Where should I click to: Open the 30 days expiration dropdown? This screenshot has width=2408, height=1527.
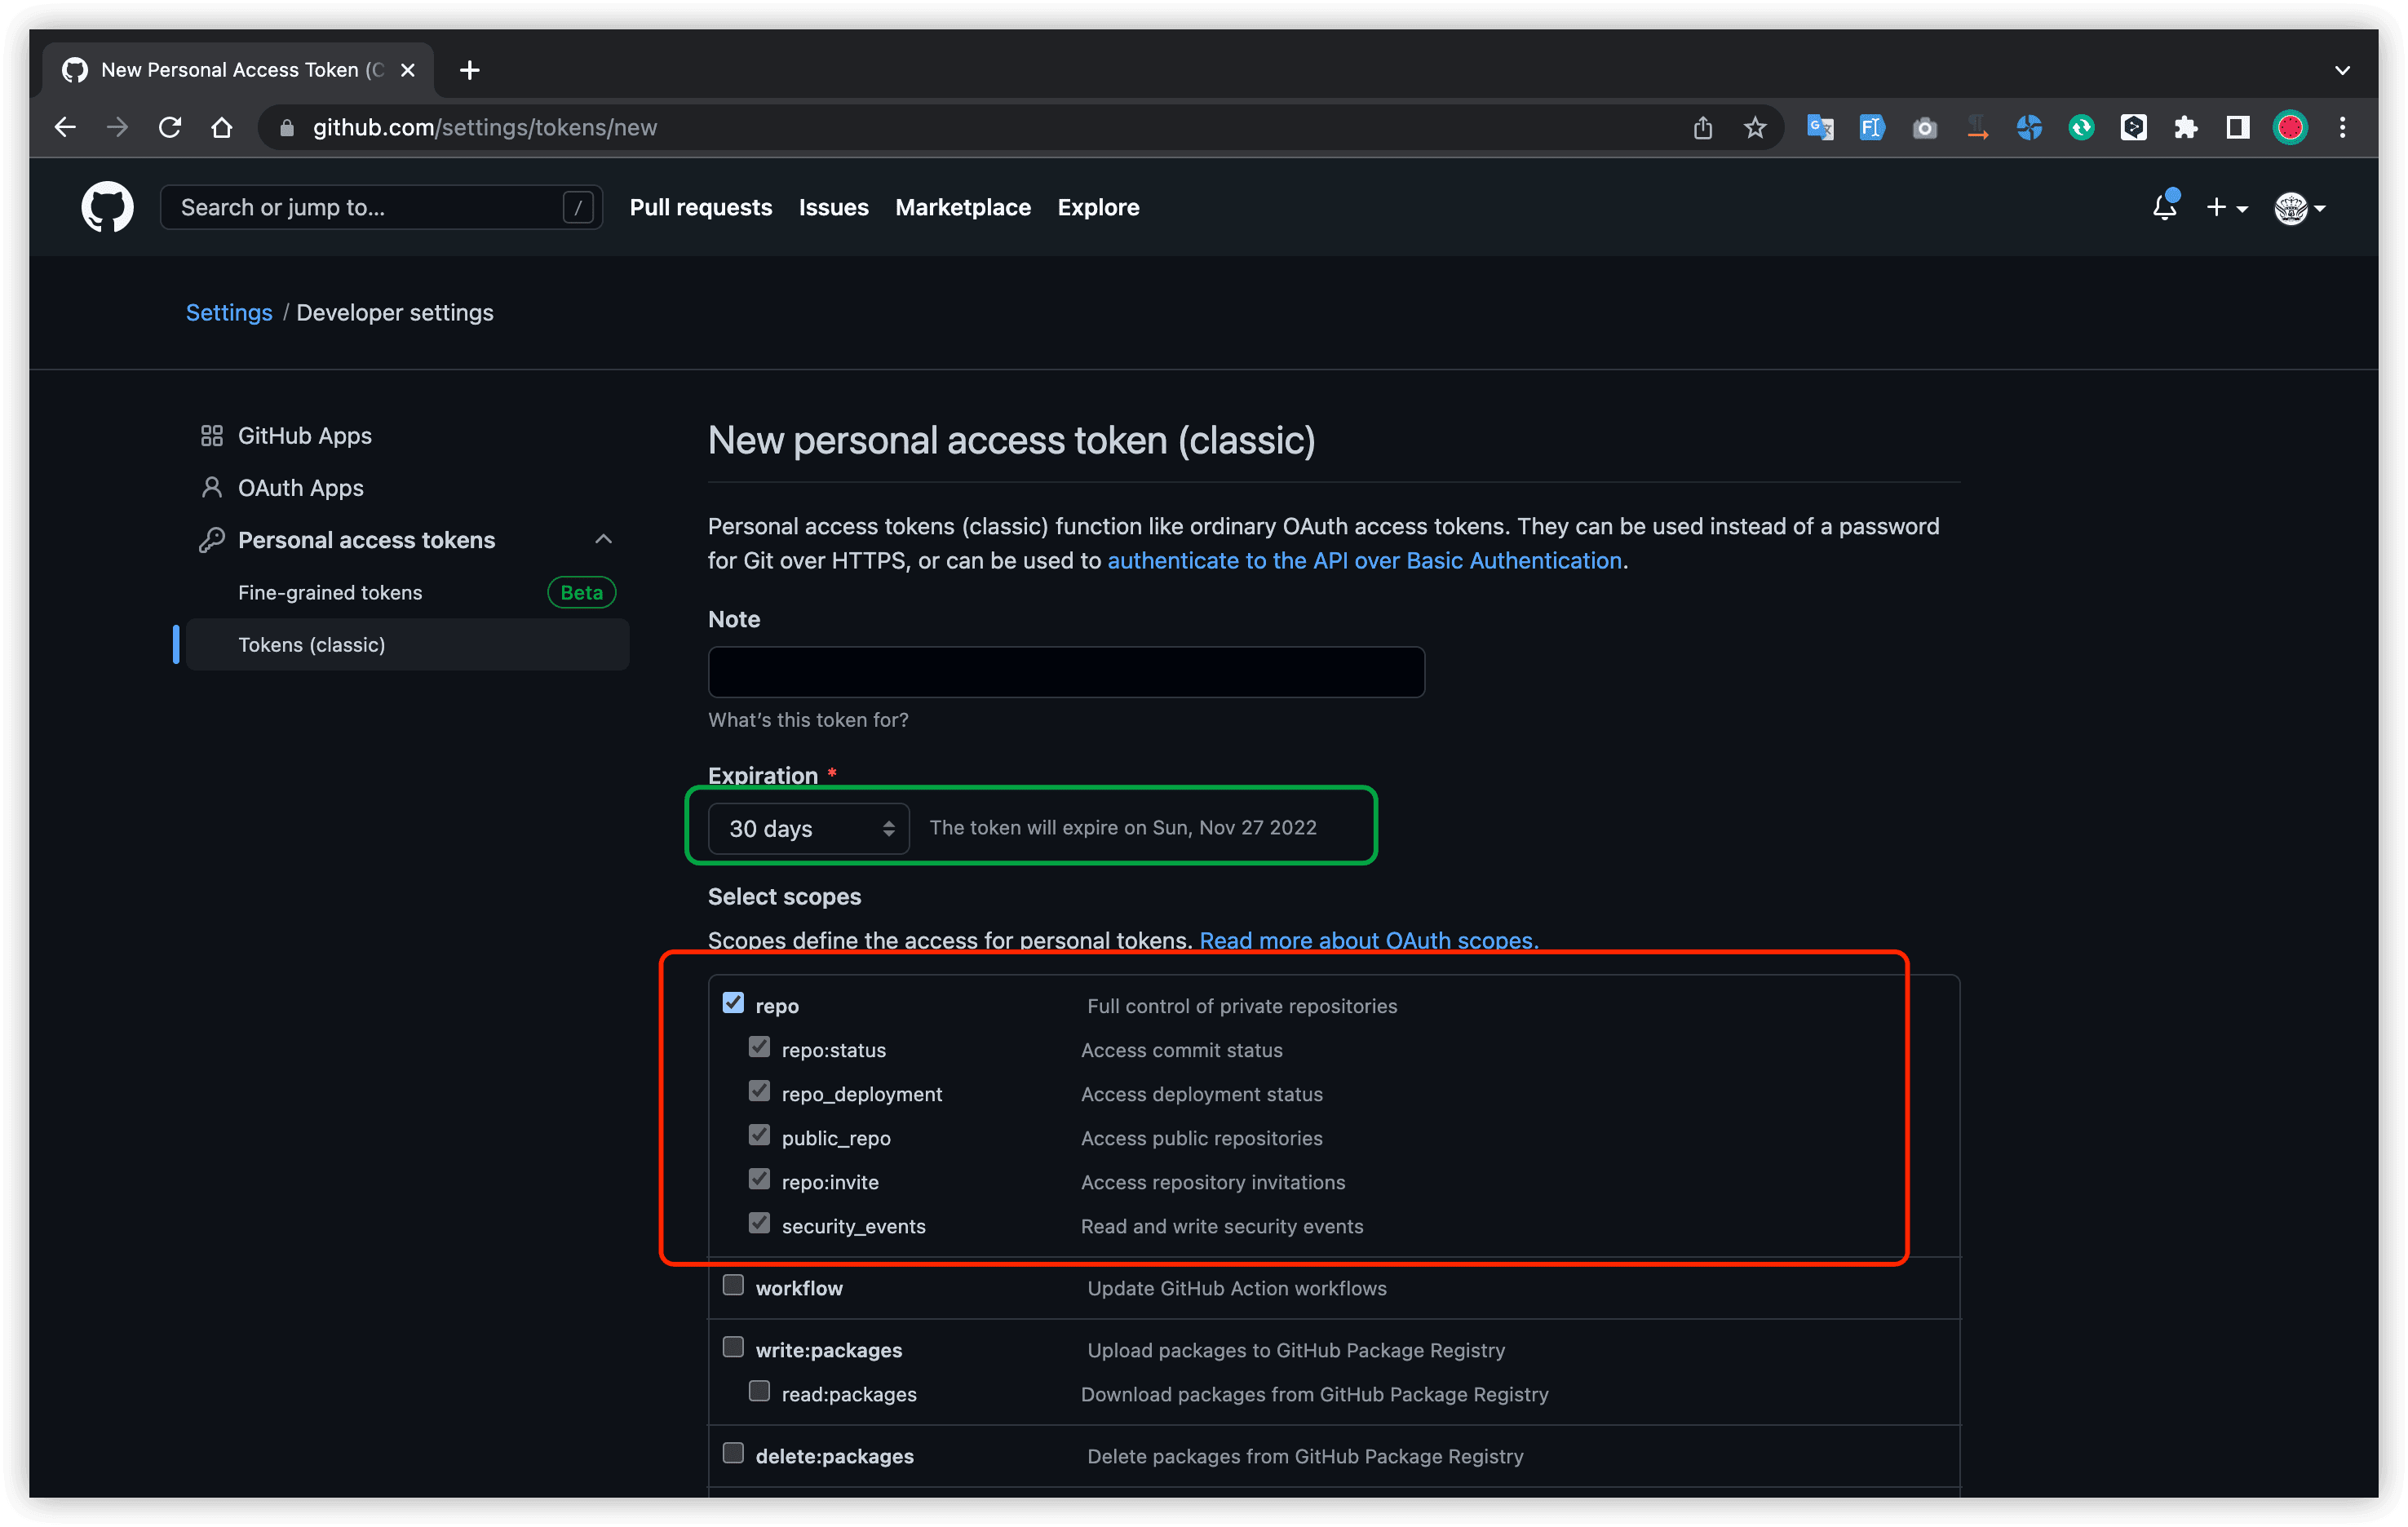[x=808, y=828]
